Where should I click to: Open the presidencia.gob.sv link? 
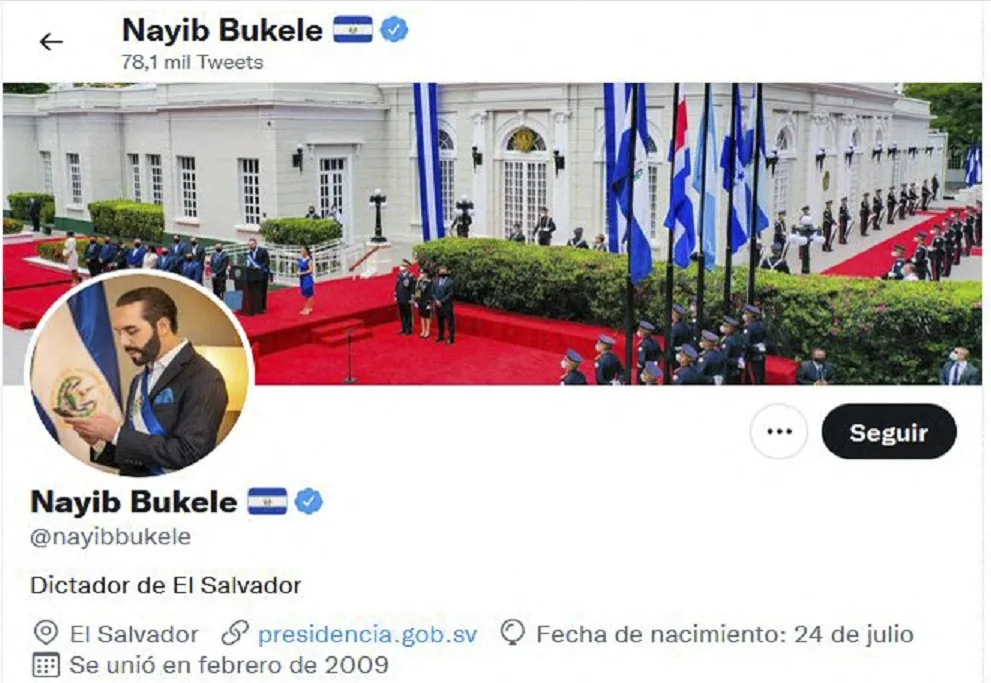[x=367, y=634]
